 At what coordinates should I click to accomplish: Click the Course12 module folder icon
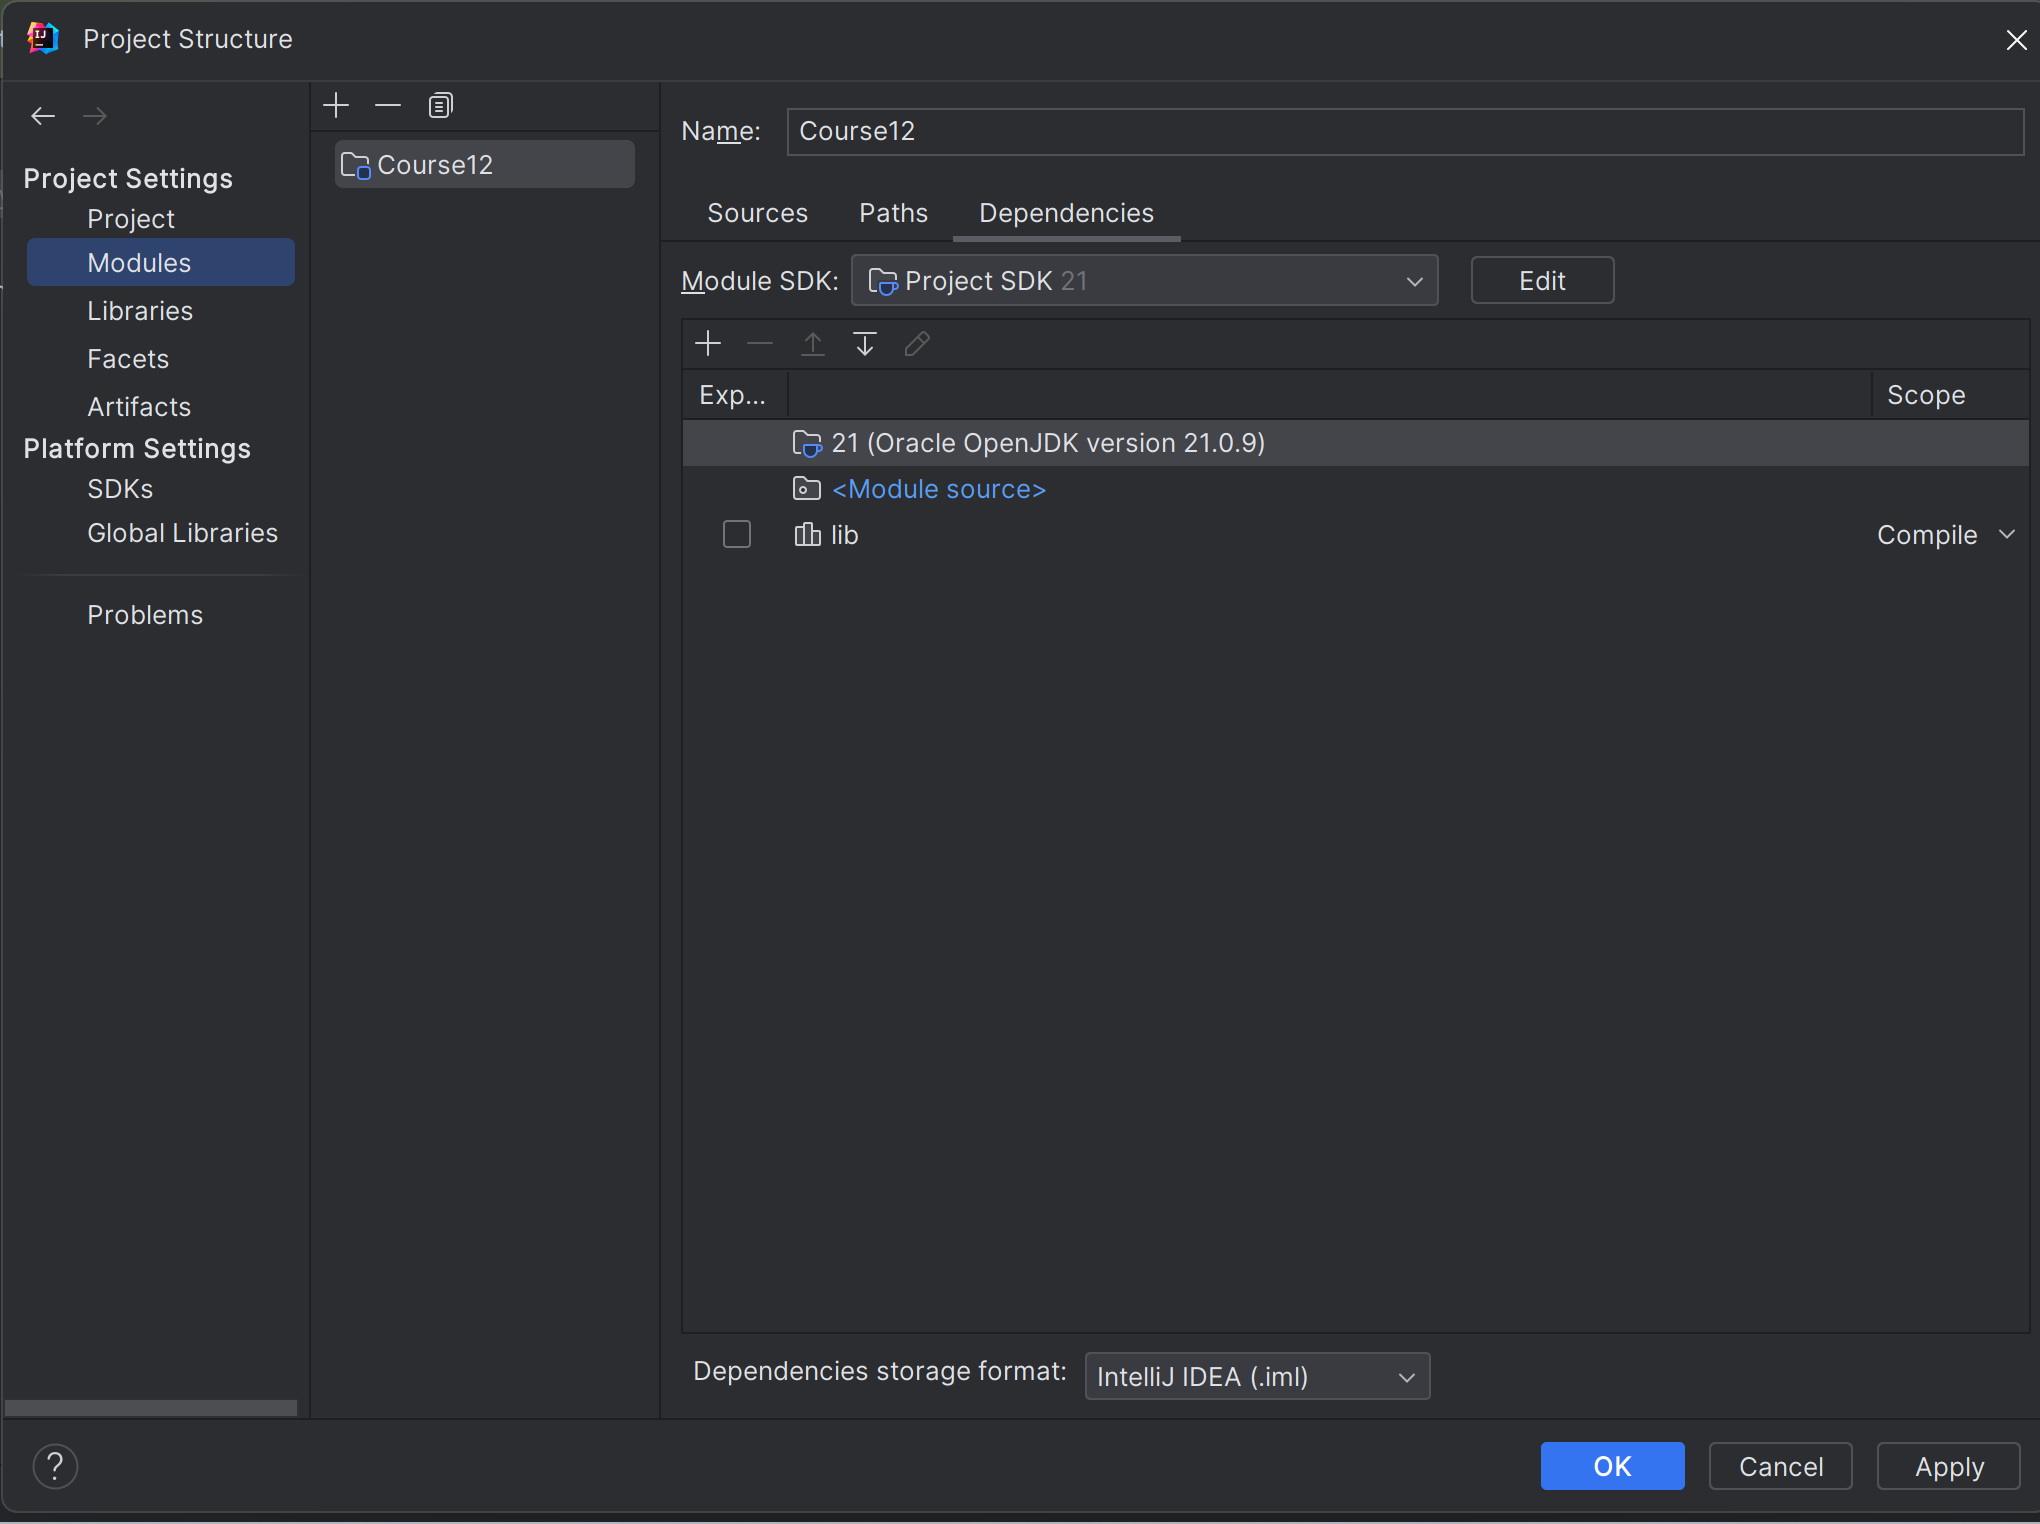click(355, 165)
